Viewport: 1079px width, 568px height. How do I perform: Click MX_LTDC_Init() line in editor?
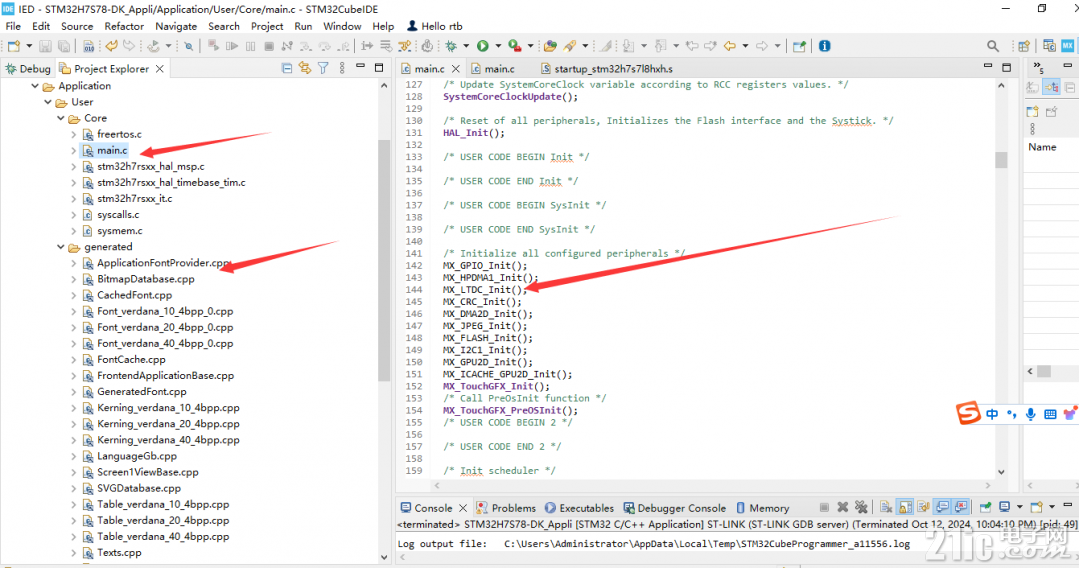pyautogui.click(x=486, y=290)
